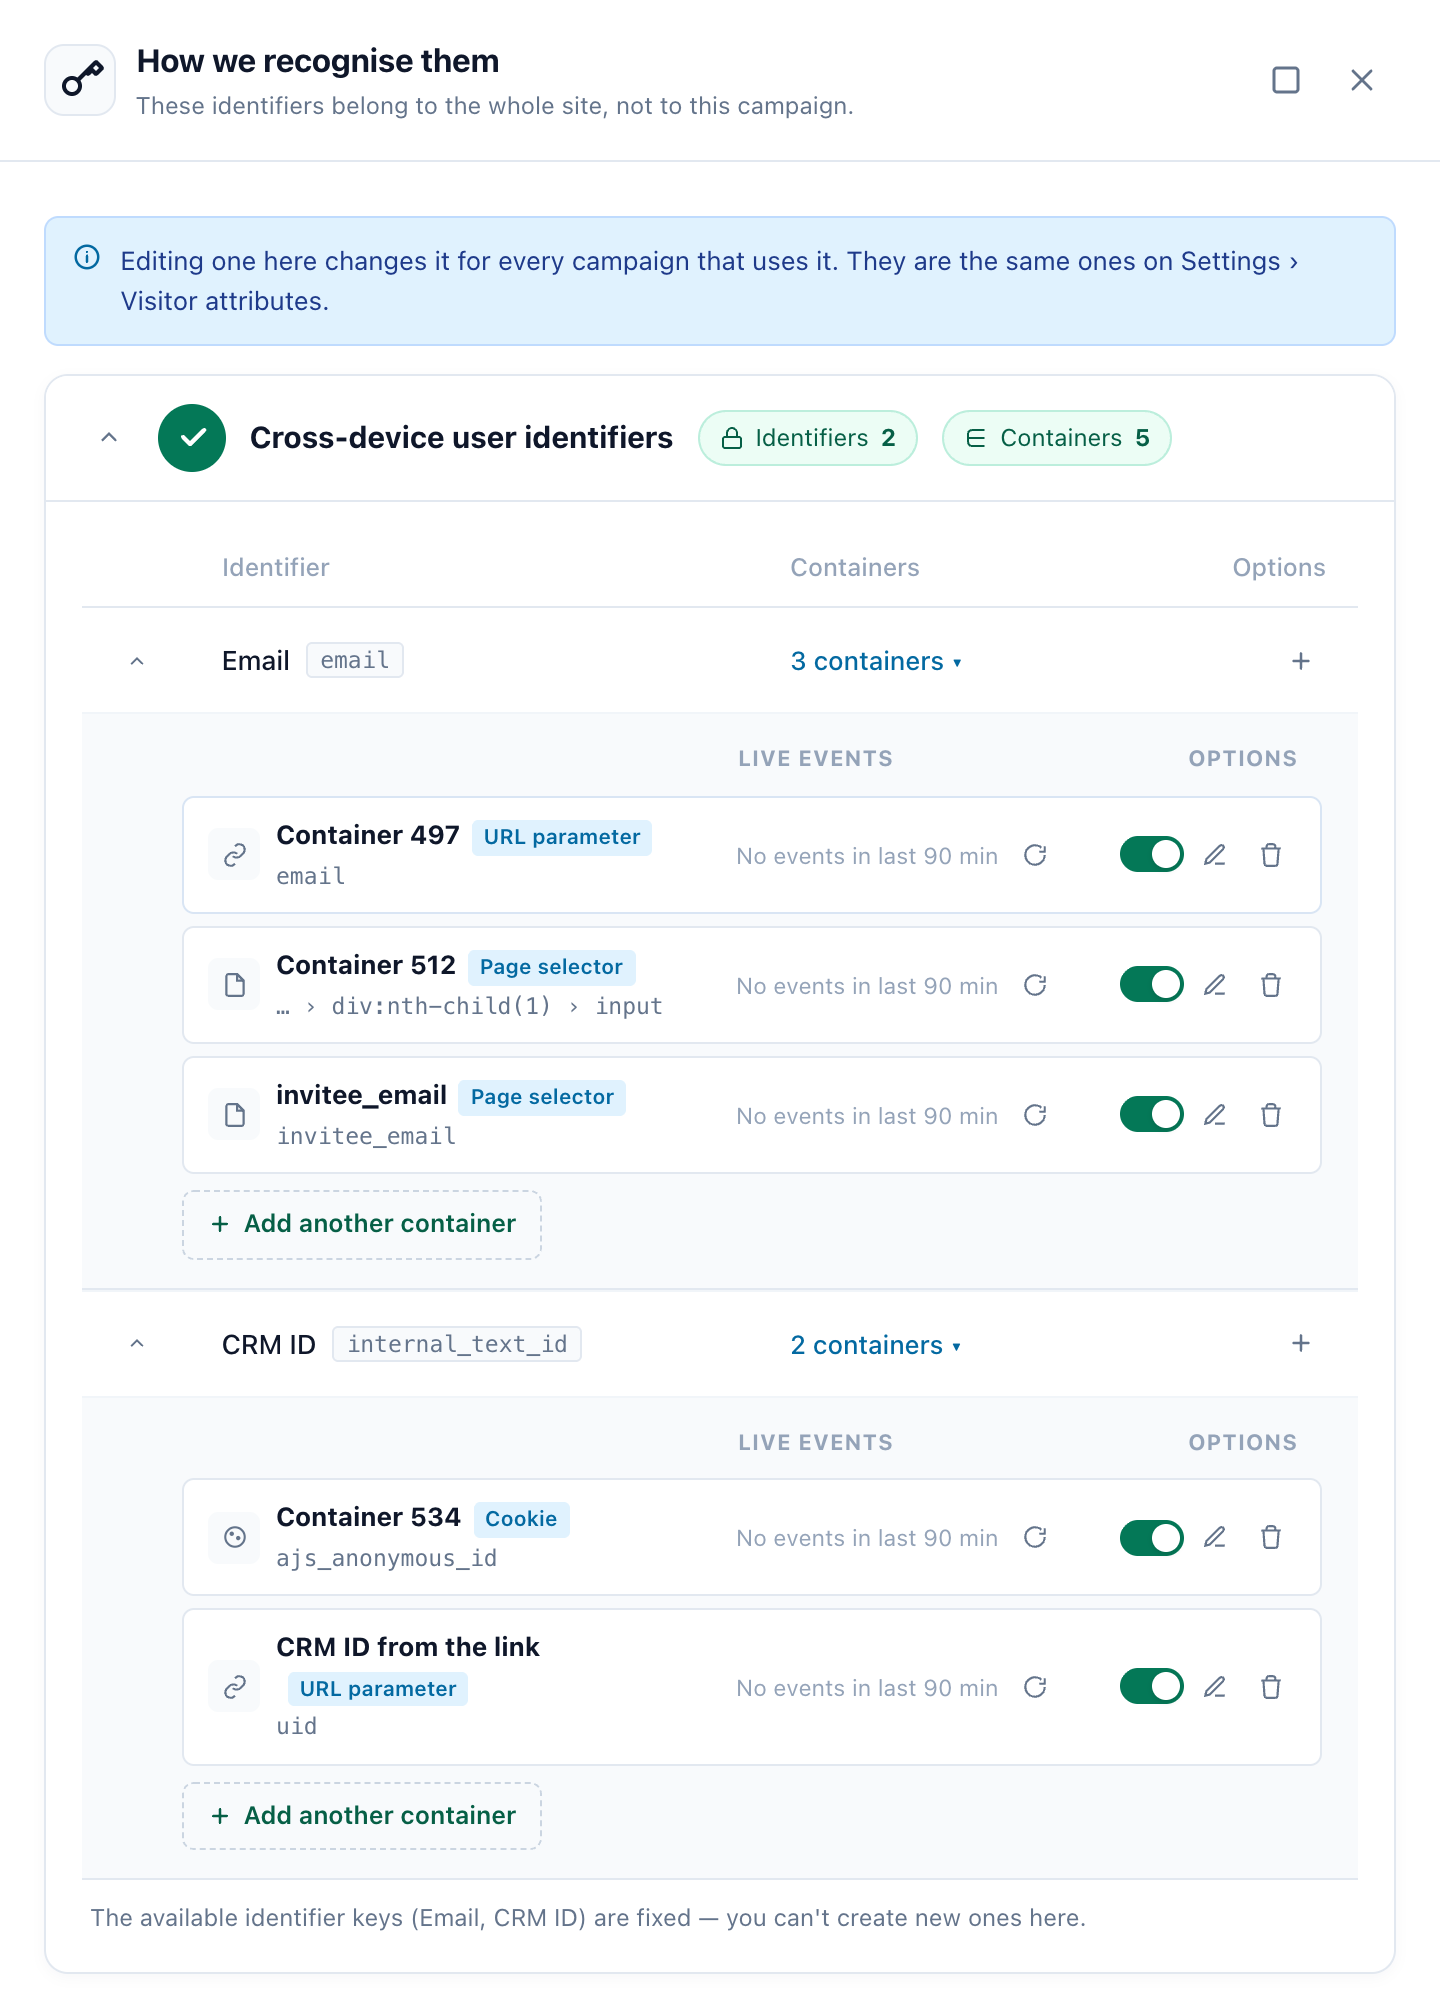Refresh live events for Container 534
1440x2000 pixels.
pyautogui.click(x=1036, y=1537)
